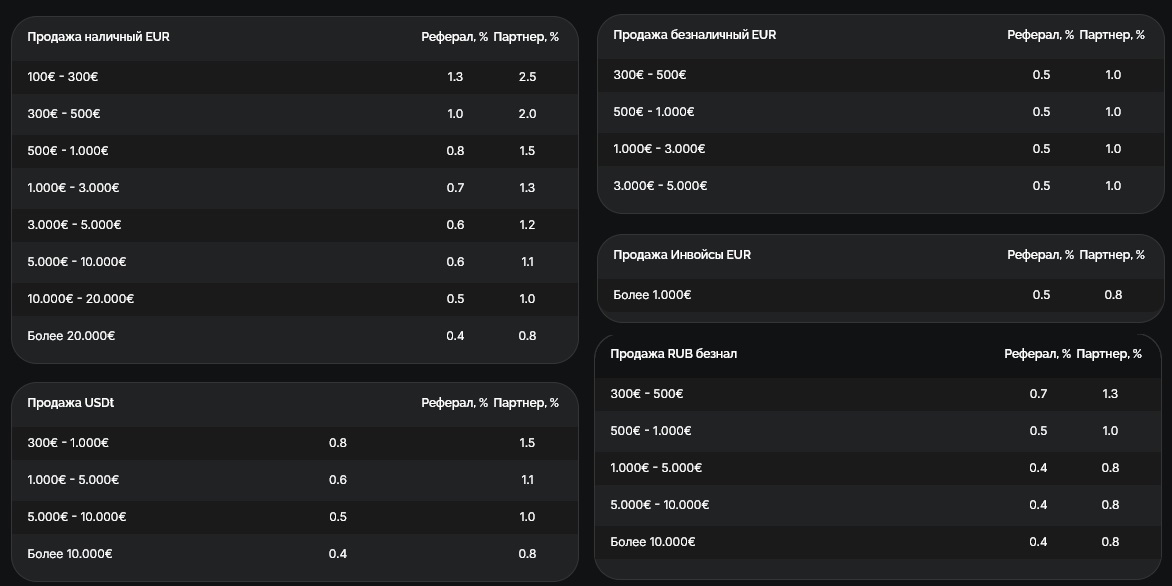Select the 300€ - 500€ row in RUB table
1172x586 pixels.
879,394
